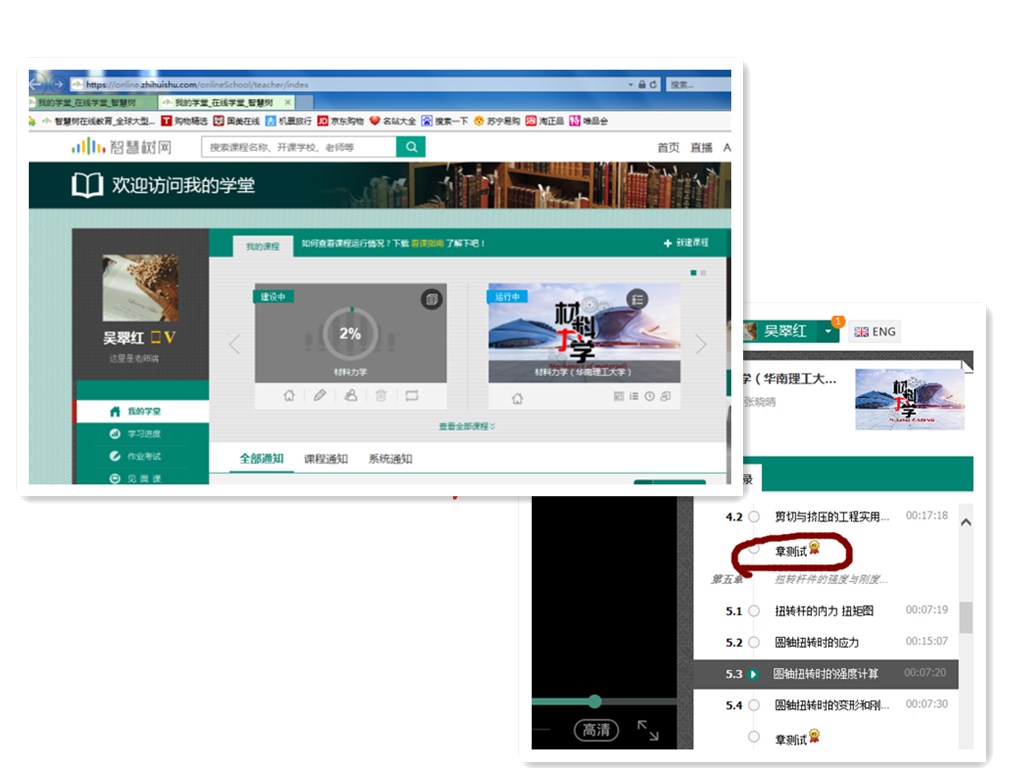Click the green search magnifier button
This screenshot has width=1024, height=768.
[411, 147]
